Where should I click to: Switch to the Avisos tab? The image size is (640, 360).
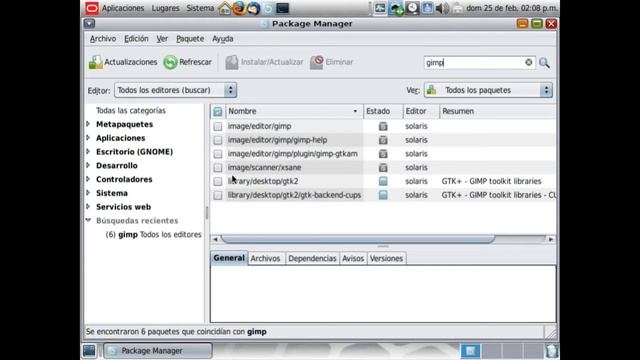click(x=353, y=258)
